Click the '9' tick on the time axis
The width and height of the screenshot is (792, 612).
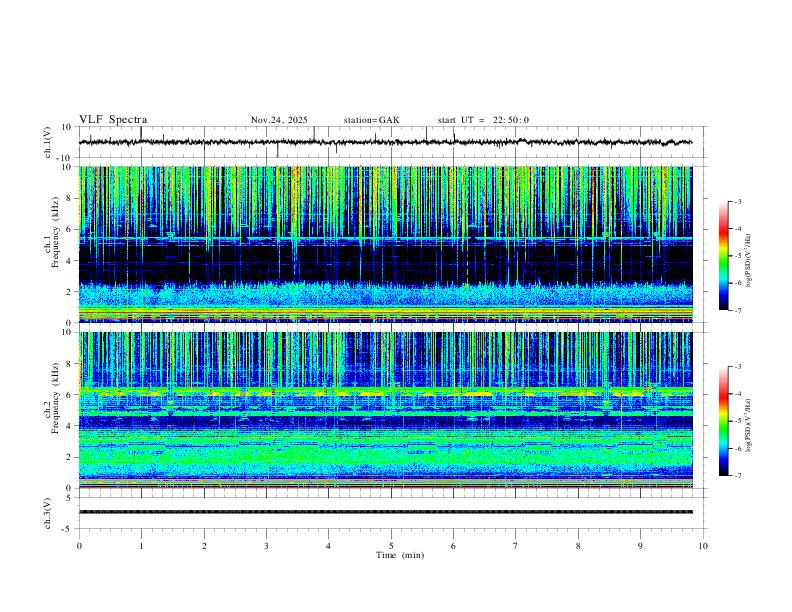pos(640,546)
